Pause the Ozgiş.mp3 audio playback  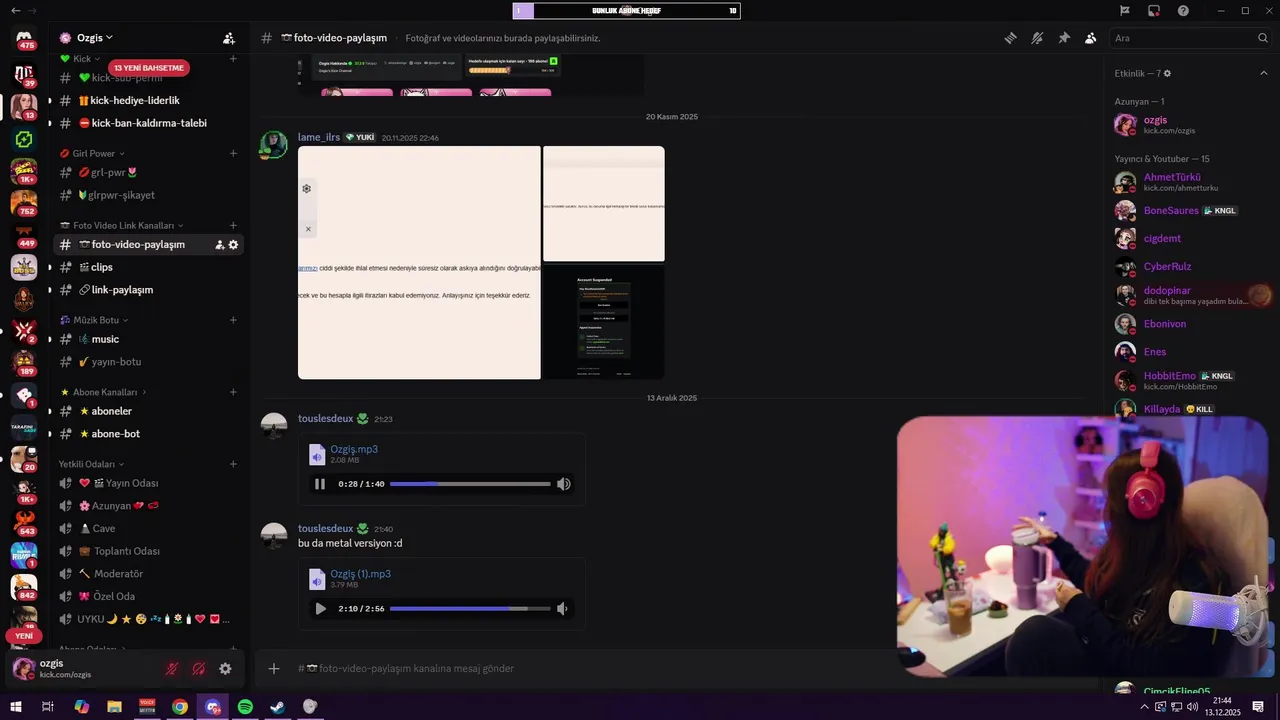[x=320, y=484]
